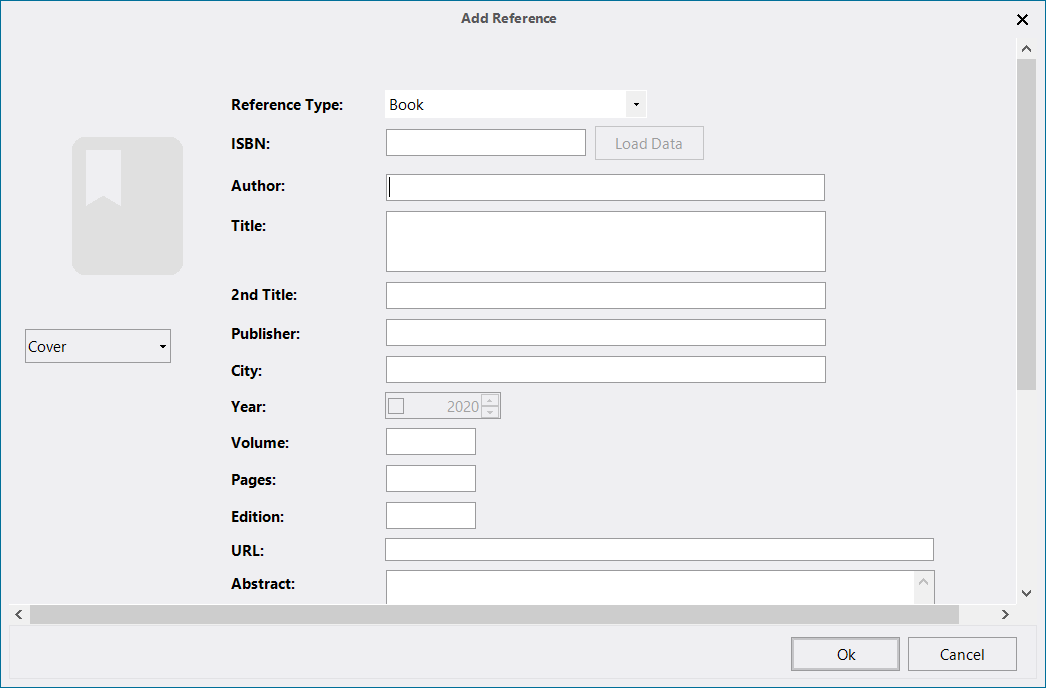The height and width of the screenshot is (688, 1046).
Task: Click the book cover placeholder icon
Action: point(127,205)
